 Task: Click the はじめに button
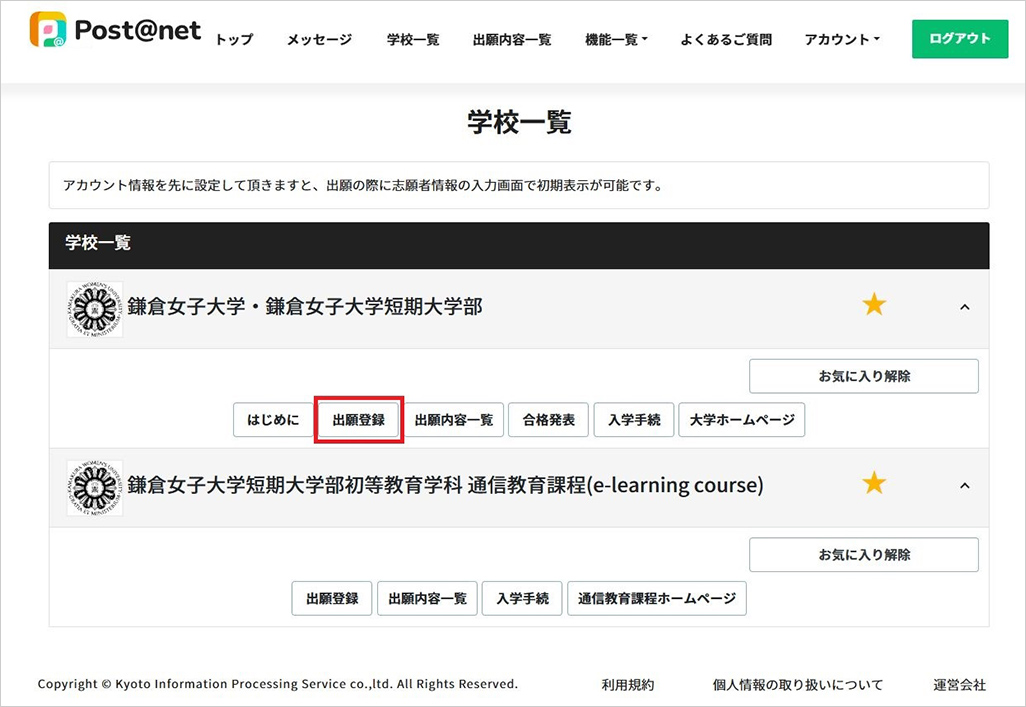tap(273, 420)
